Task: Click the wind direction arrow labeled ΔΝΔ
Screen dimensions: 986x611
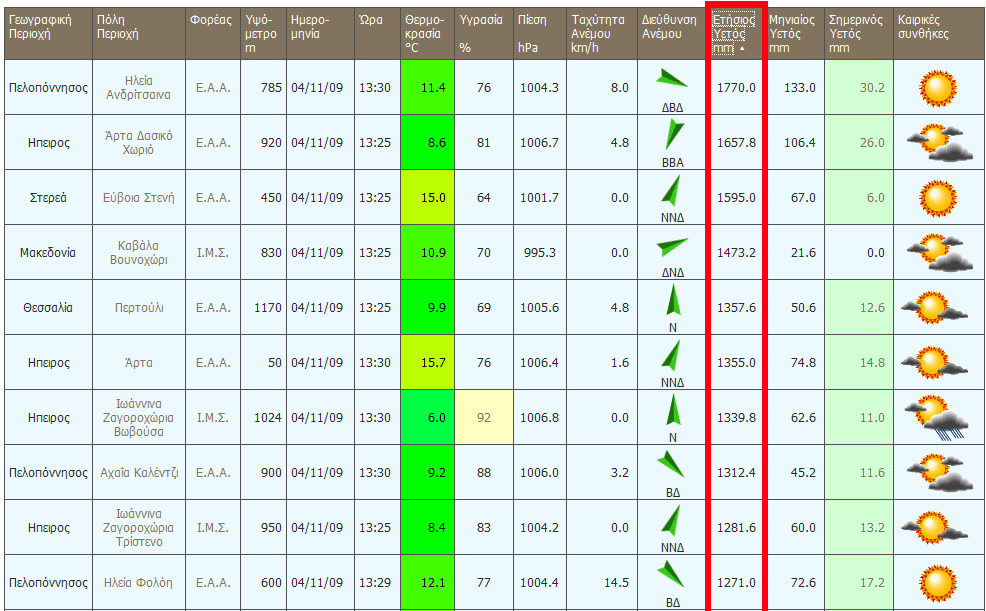Action: pos(672,245)
